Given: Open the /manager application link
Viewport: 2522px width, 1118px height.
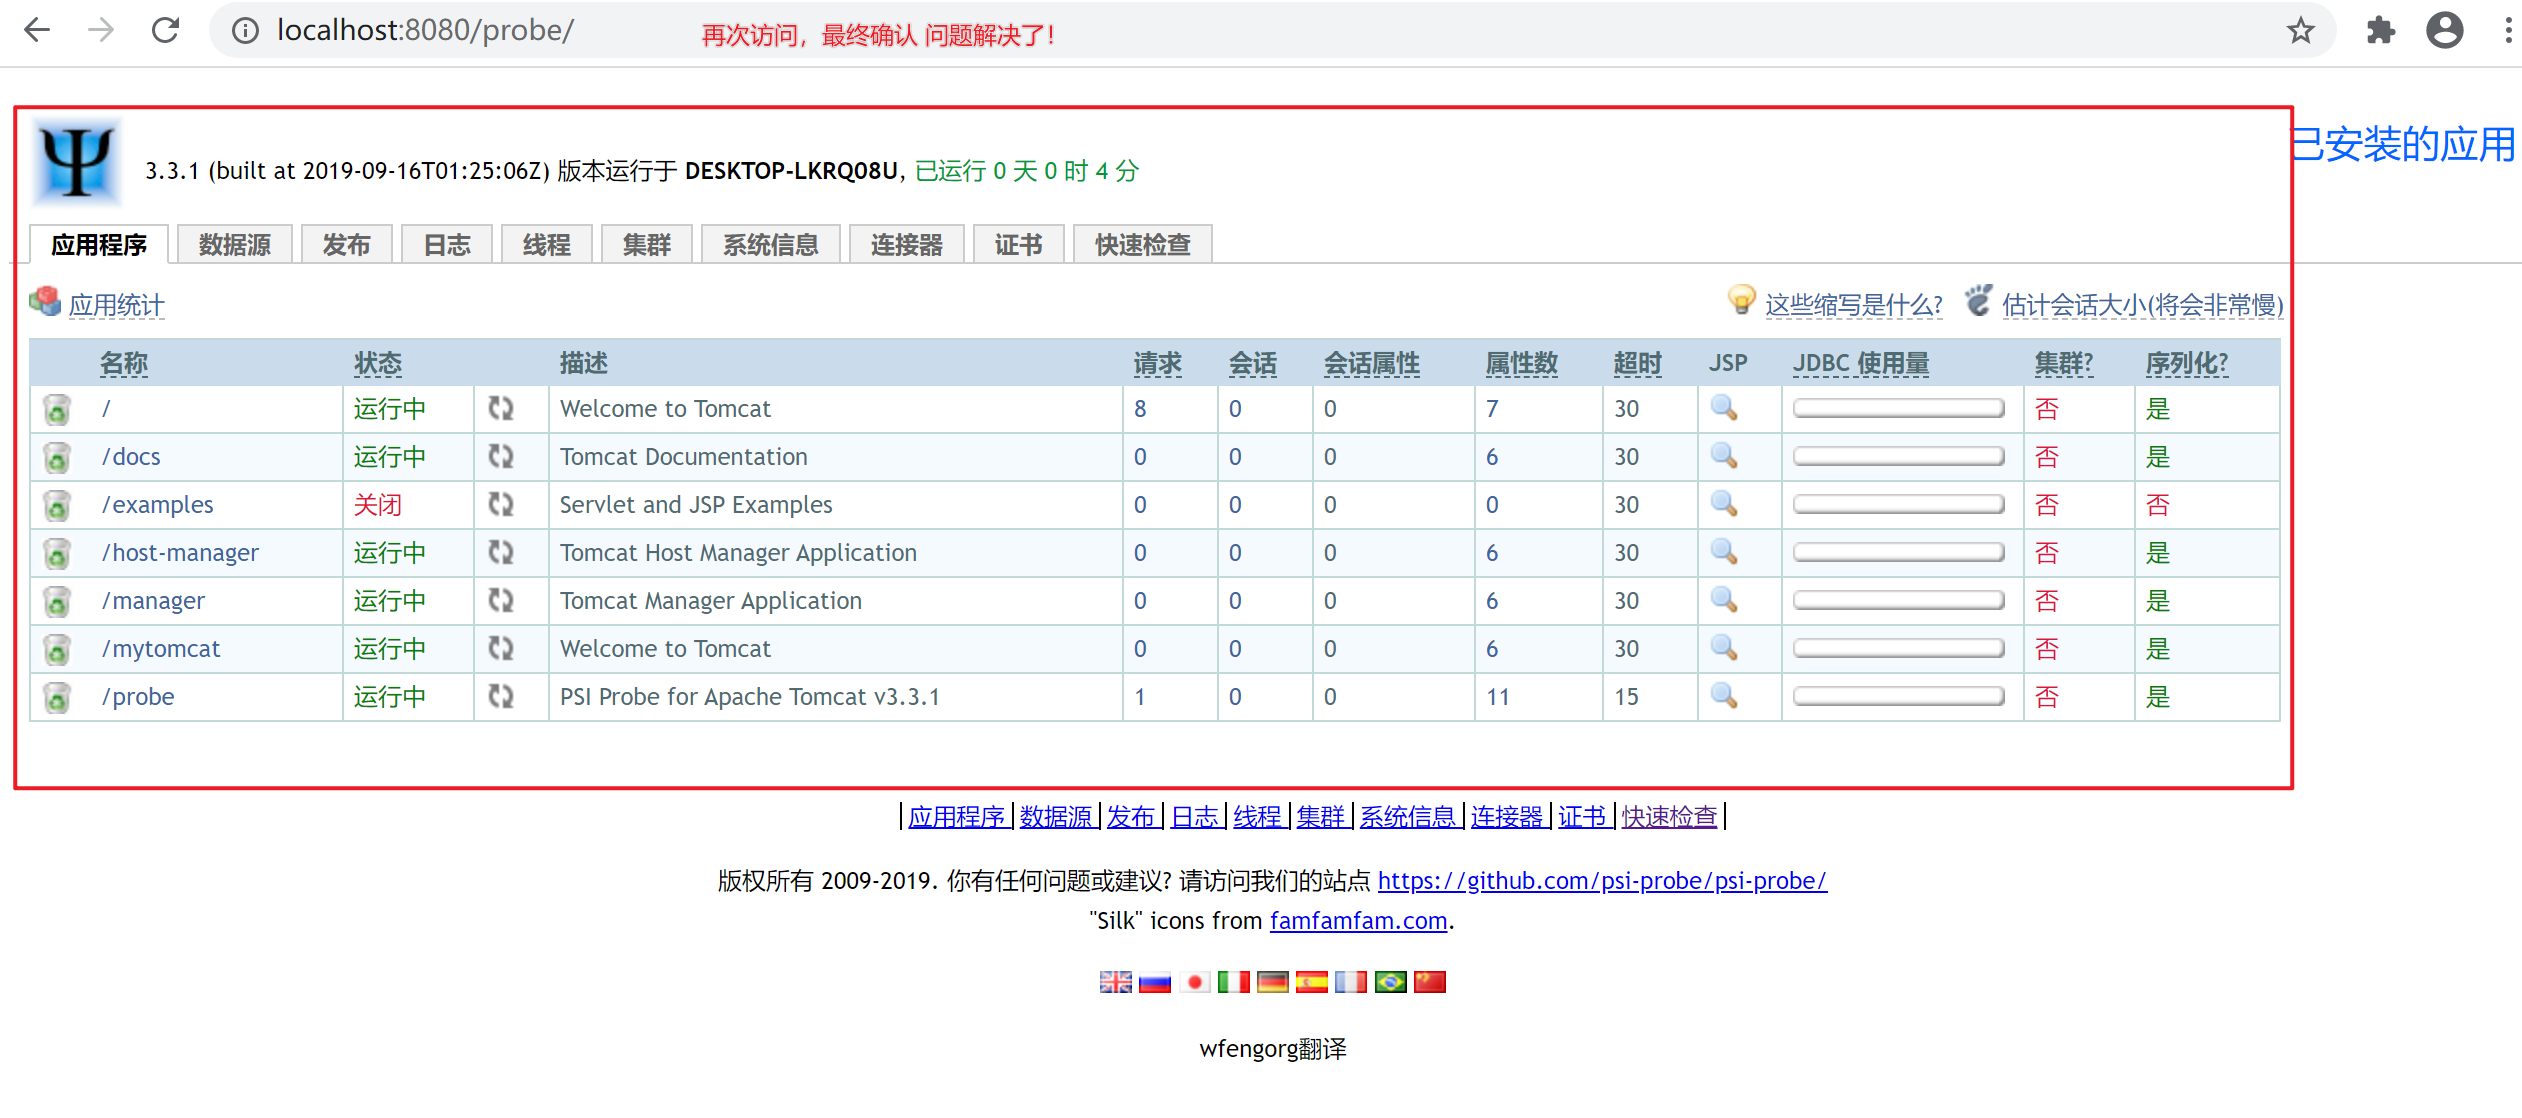Looking at the screenshot, I should [x=153, y=601].
